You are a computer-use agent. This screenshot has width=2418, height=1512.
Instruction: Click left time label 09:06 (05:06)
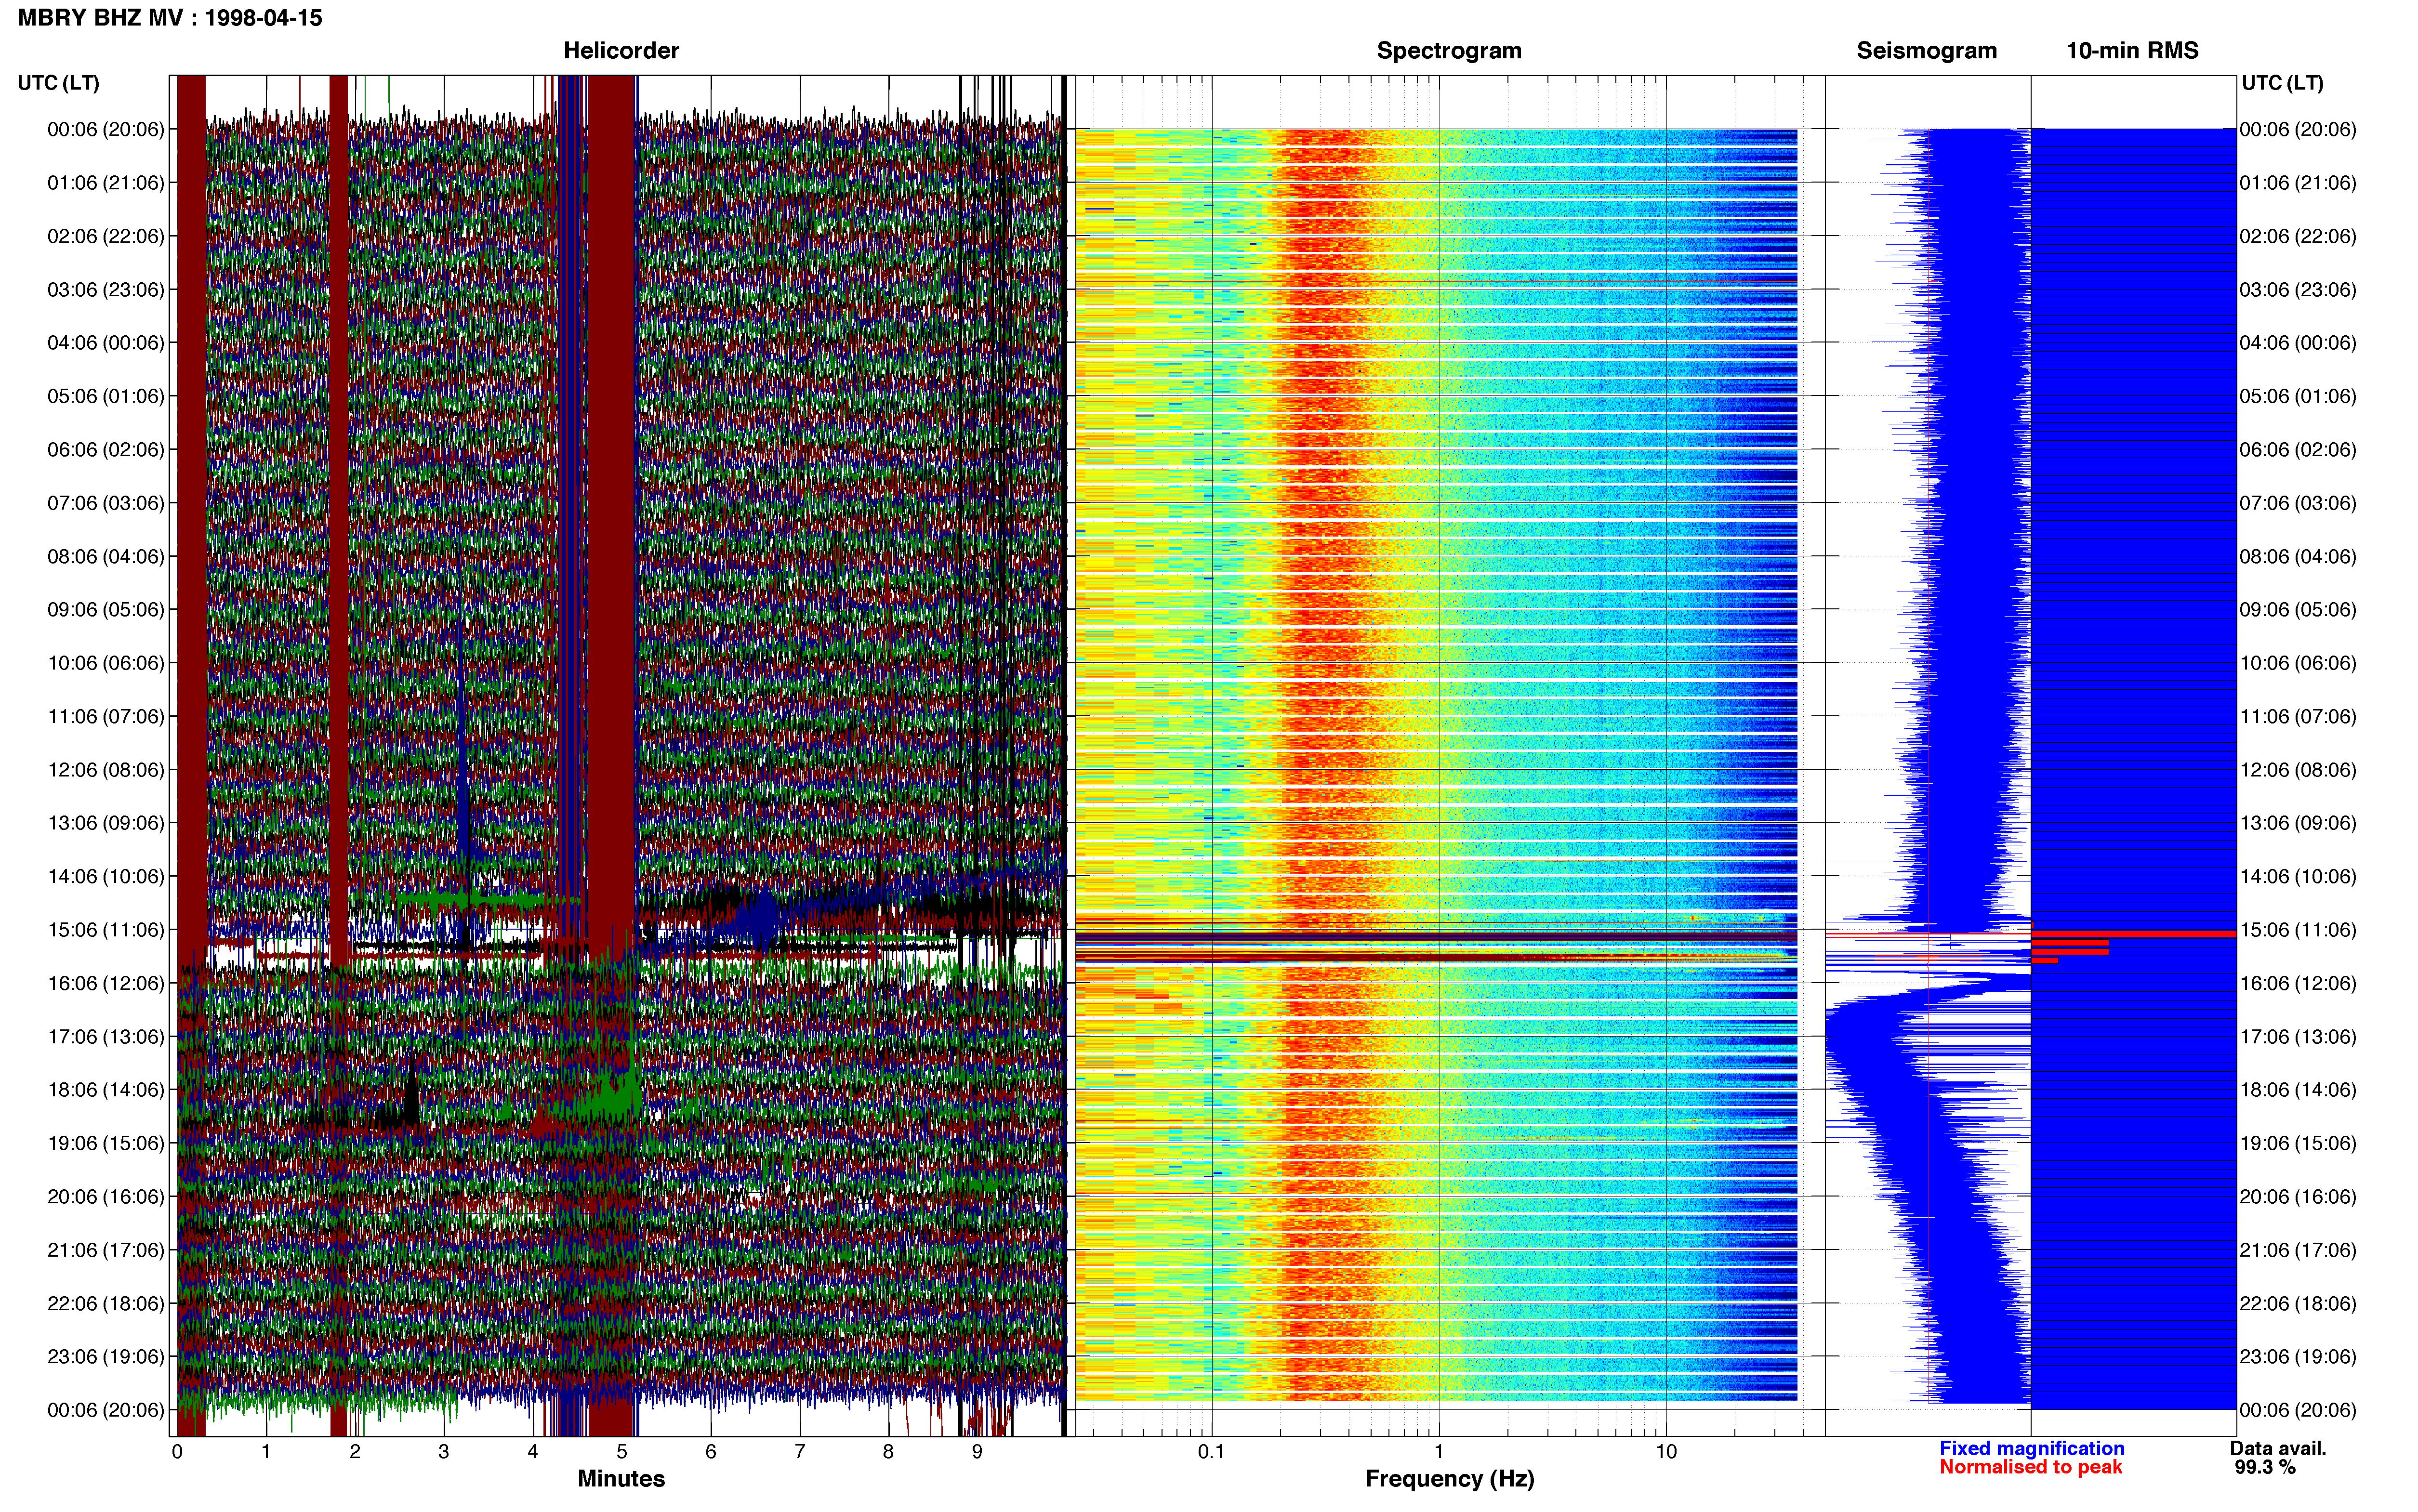tap(106, 610)
